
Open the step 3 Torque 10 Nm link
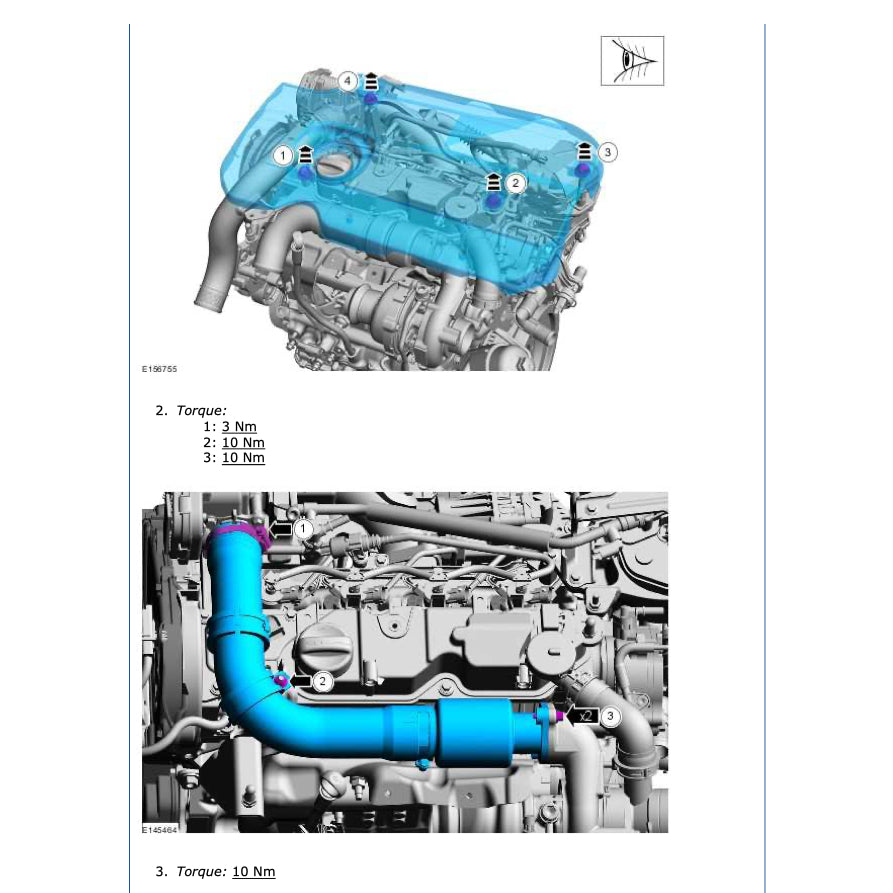point(254,871)
